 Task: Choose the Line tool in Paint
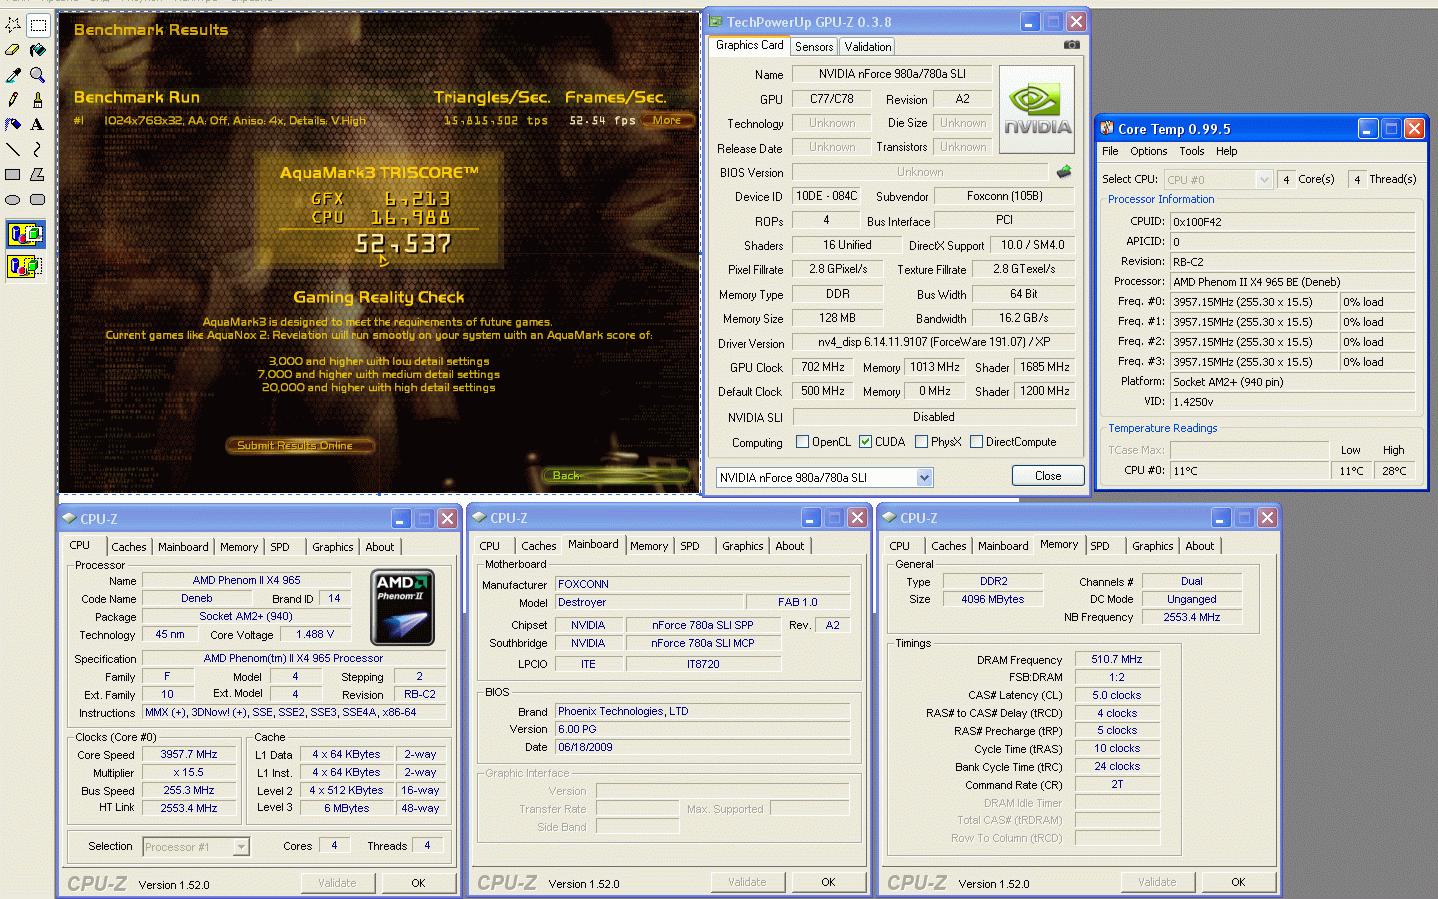[13, 150]
